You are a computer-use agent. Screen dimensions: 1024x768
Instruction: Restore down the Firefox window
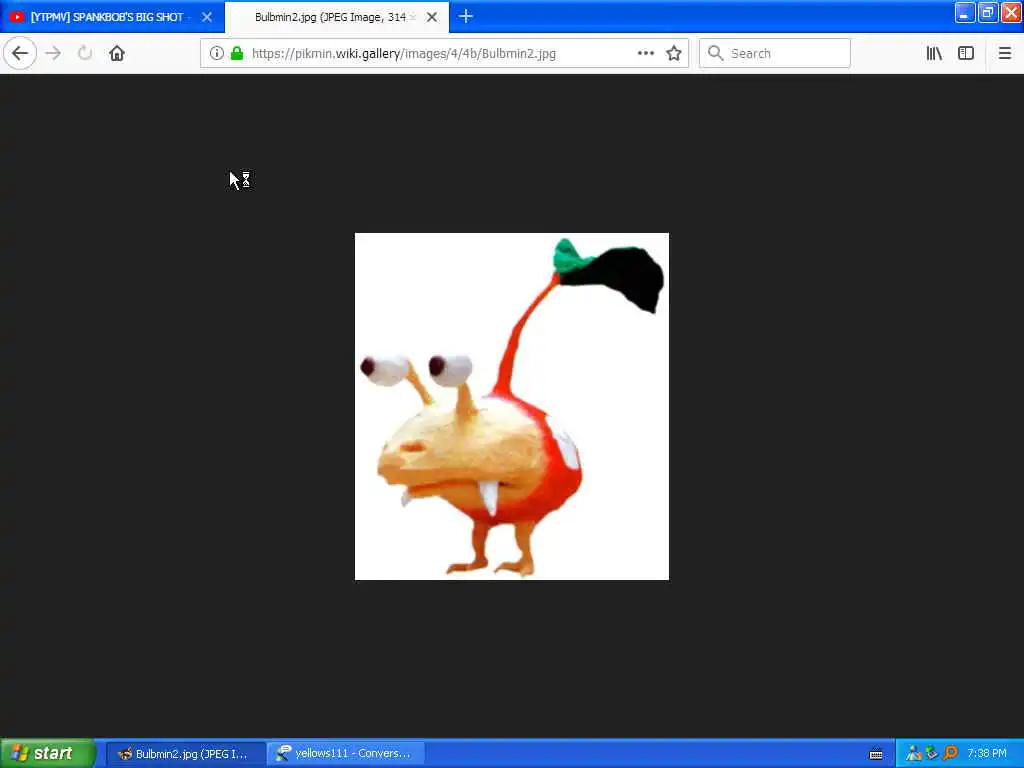(x=987, y=12)
